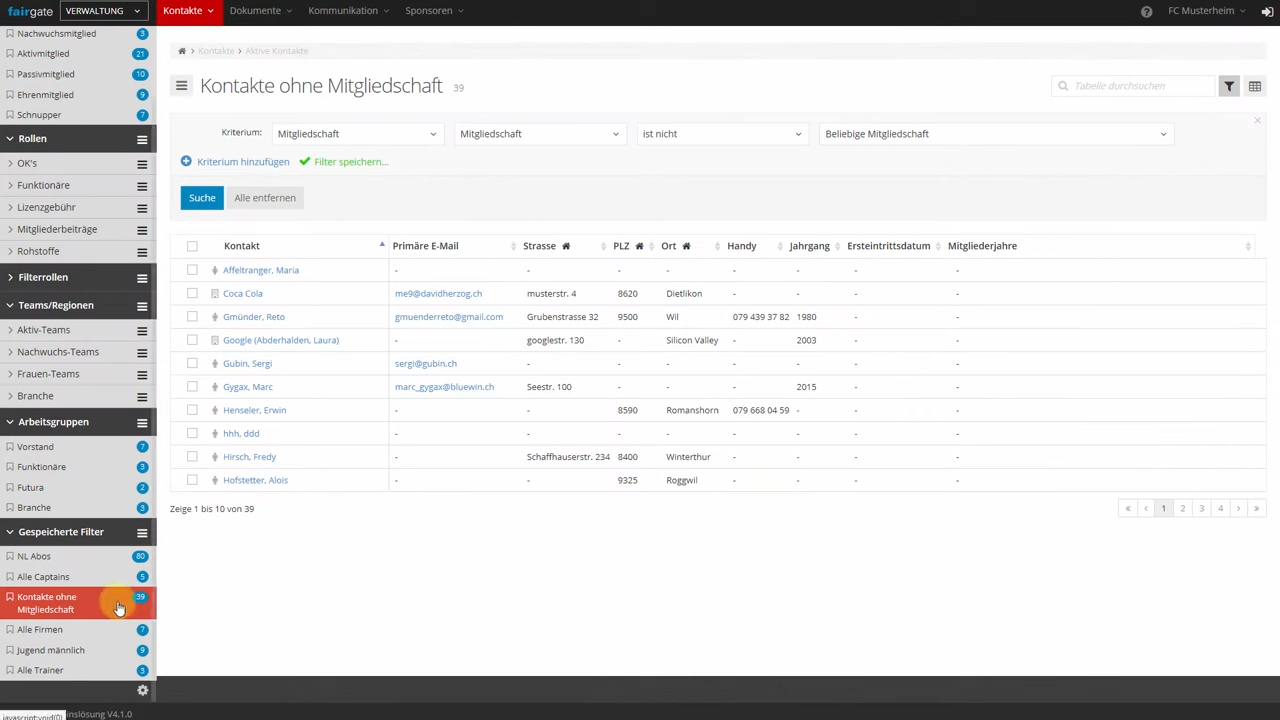Screen dimensions: 1280x720
Task: Check the Hirsch, Fredy row checkbox
Action: (192, 457)
